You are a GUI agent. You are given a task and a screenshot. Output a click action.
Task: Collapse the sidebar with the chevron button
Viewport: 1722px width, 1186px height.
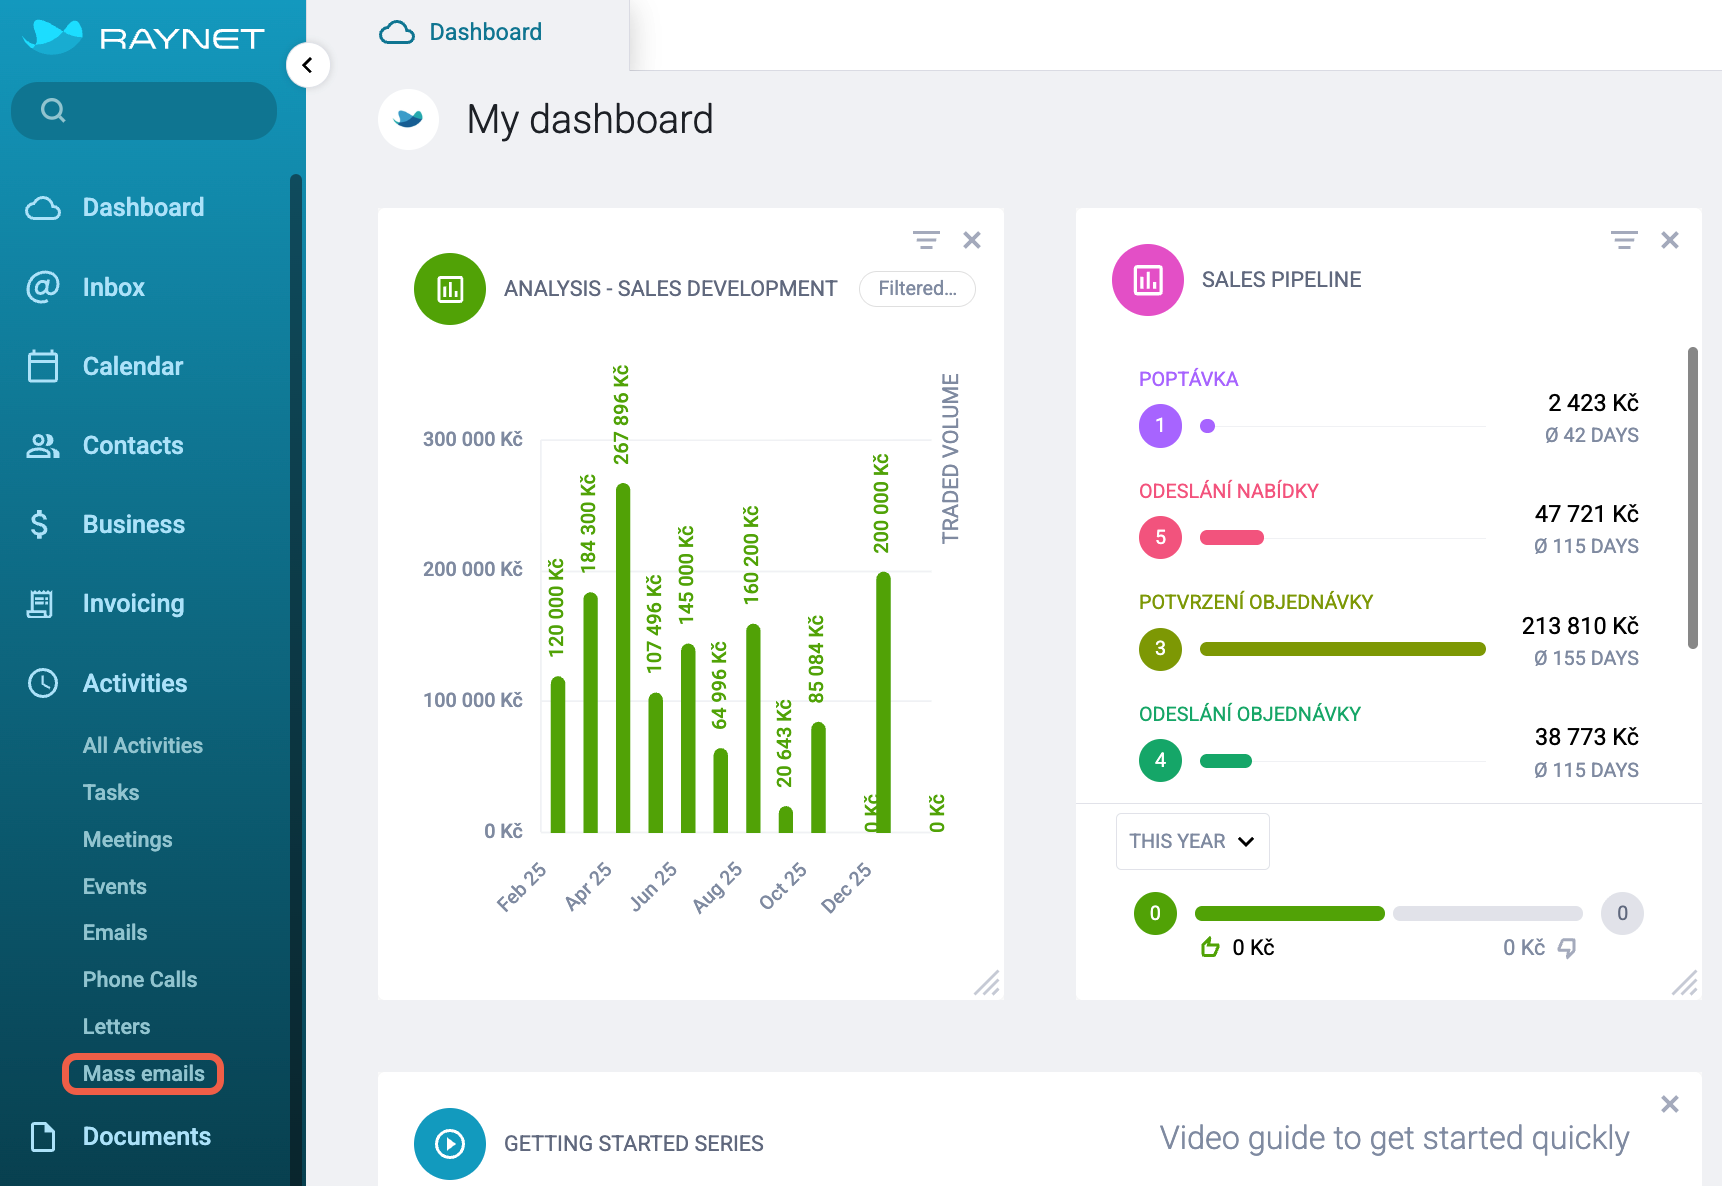coord(308,65)
